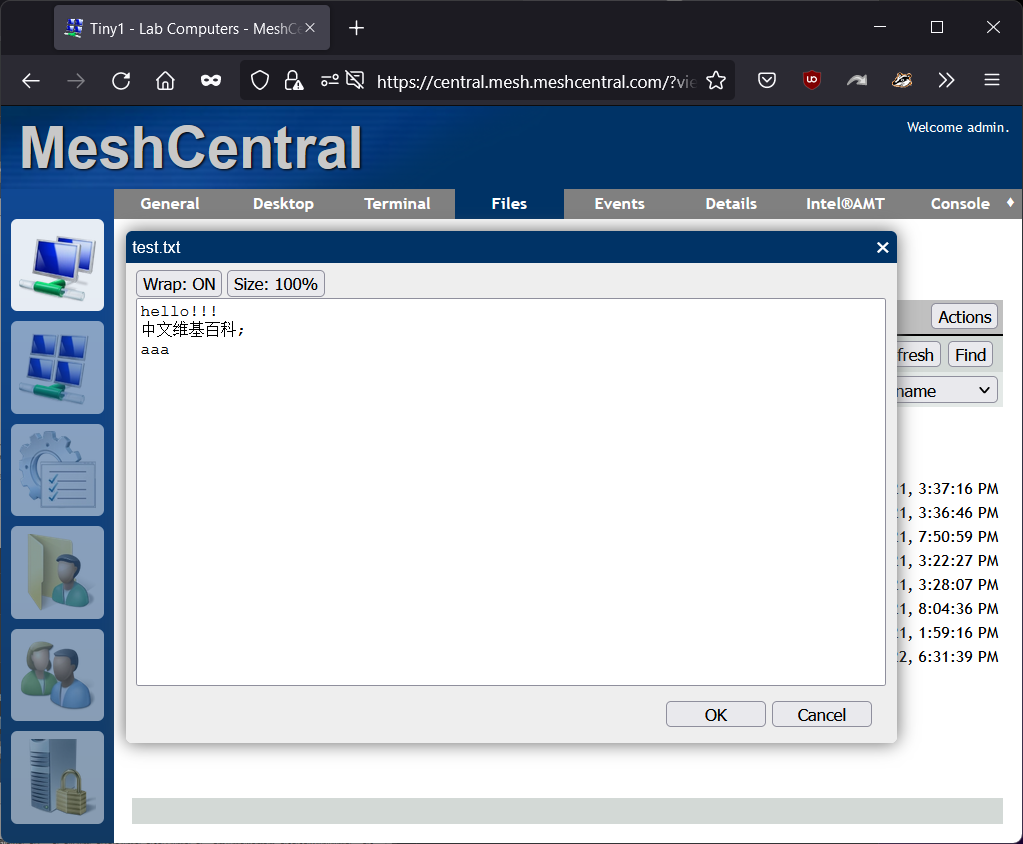Toggle tracking protection shield in address bar
The height and width of the screenshot is (844, 1023).
pos(259,80)
